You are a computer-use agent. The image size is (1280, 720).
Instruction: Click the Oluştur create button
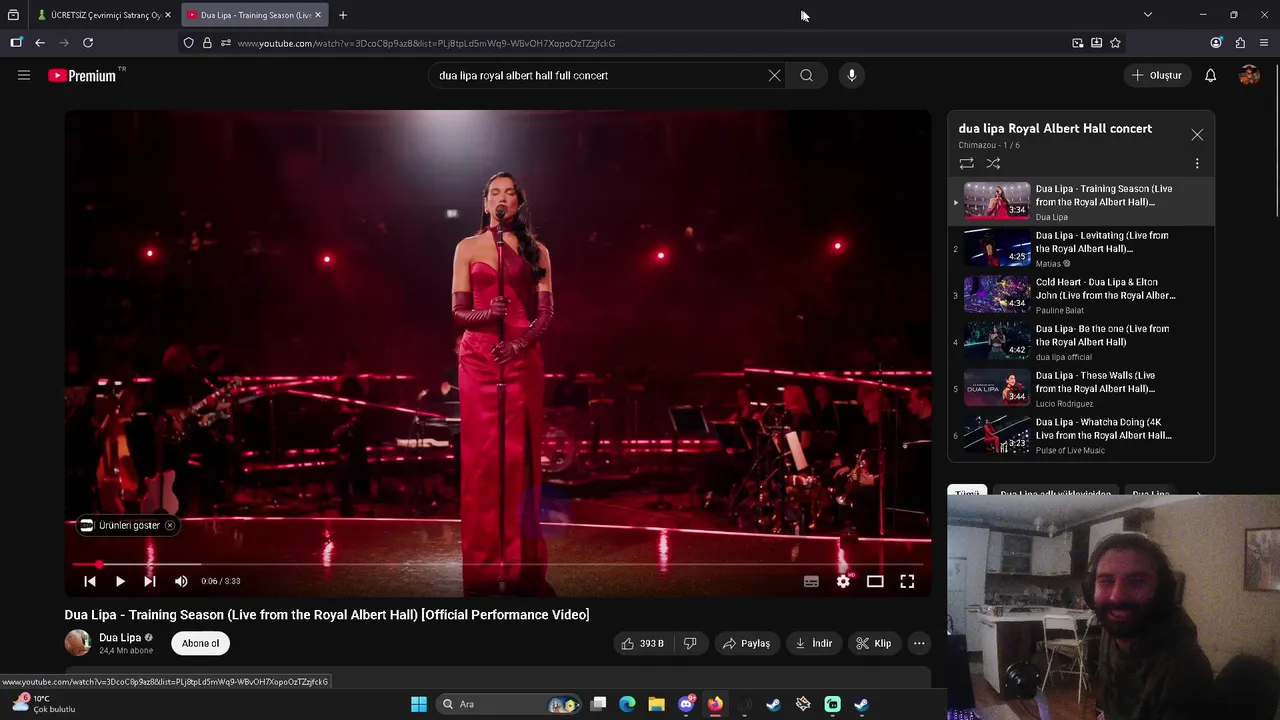[x=1156, y=75]
